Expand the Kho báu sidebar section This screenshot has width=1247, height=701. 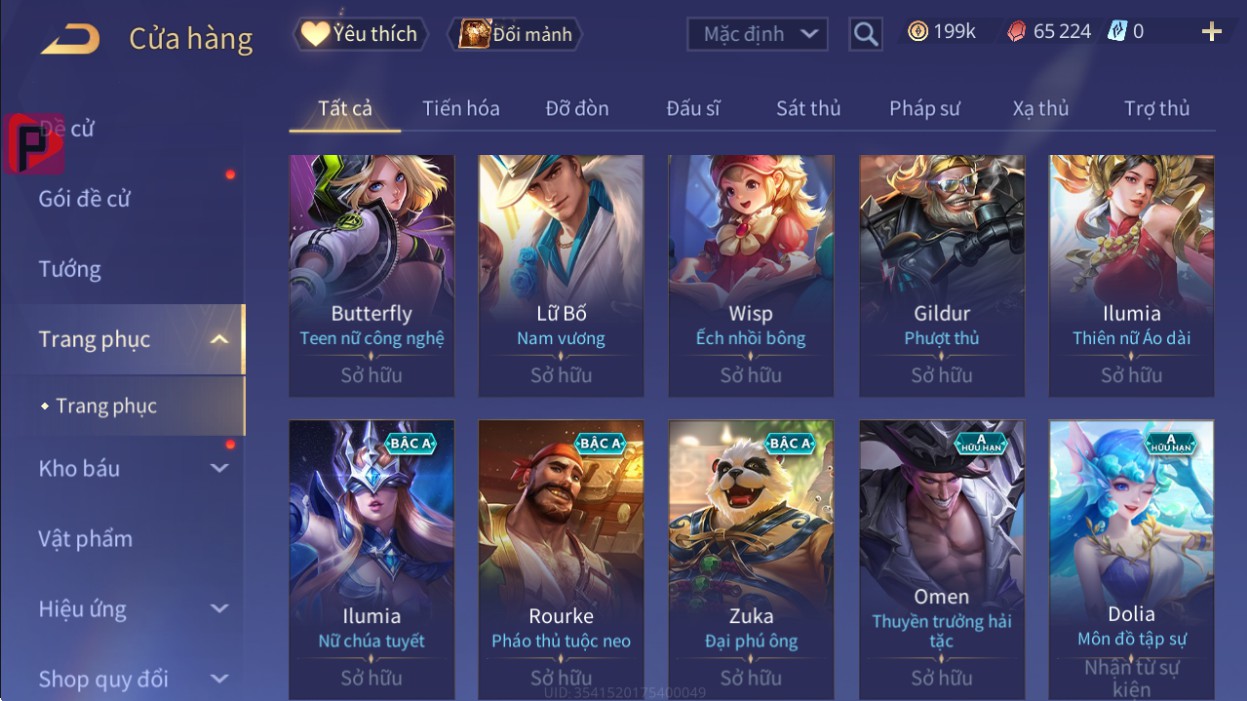[x=220, y=468]
